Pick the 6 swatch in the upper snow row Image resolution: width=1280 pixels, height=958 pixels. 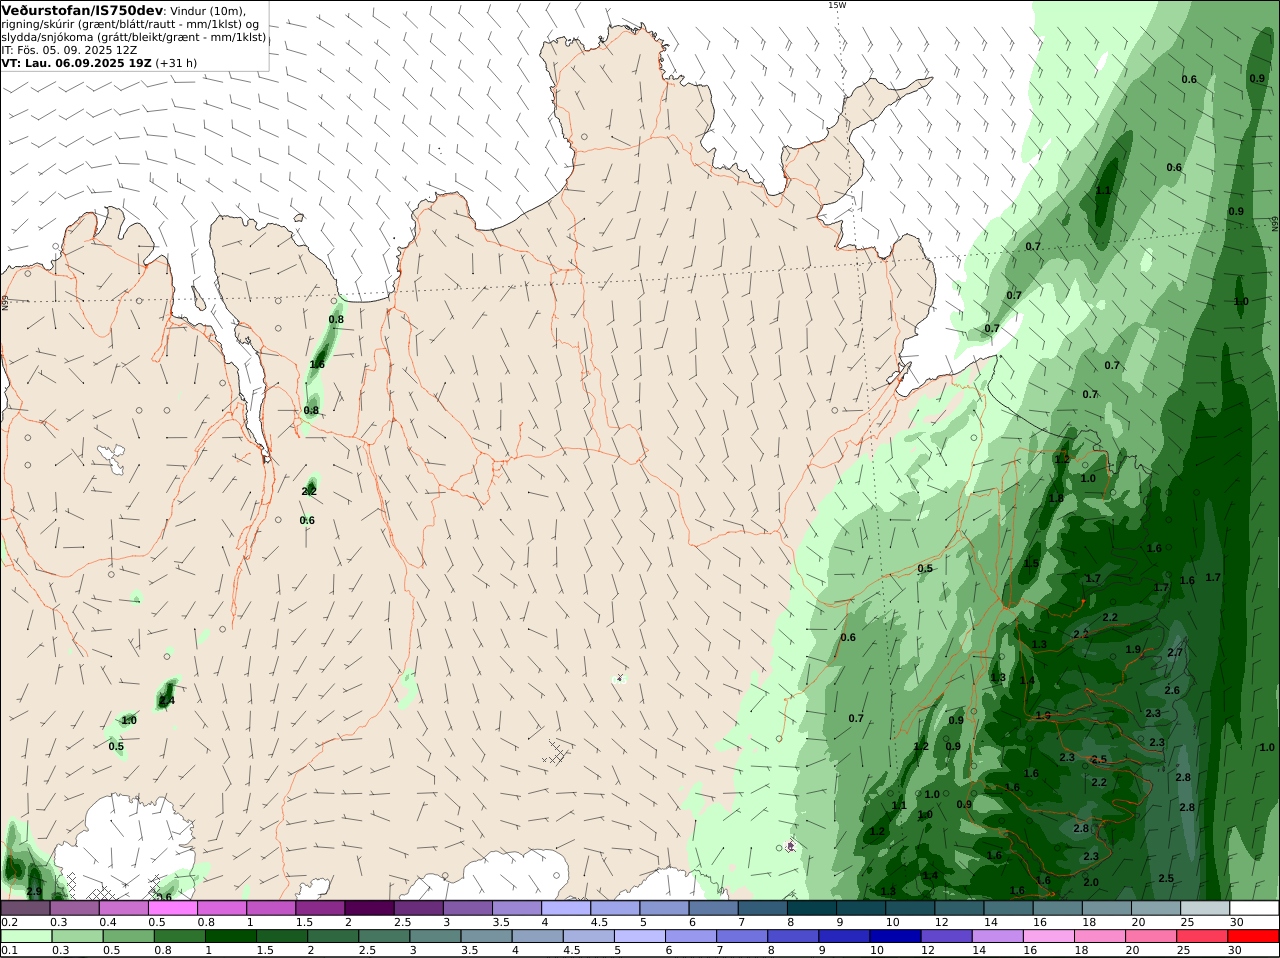coord(713,908)
